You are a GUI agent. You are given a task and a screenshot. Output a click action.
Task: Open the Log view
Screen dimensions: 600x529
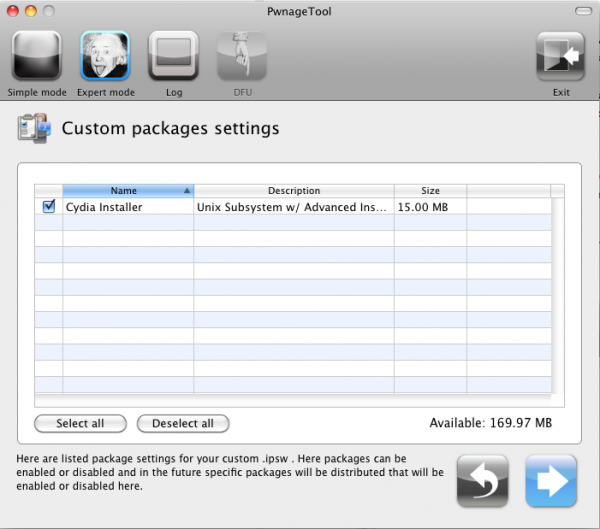pyautogui.click(x=174, y=56)
